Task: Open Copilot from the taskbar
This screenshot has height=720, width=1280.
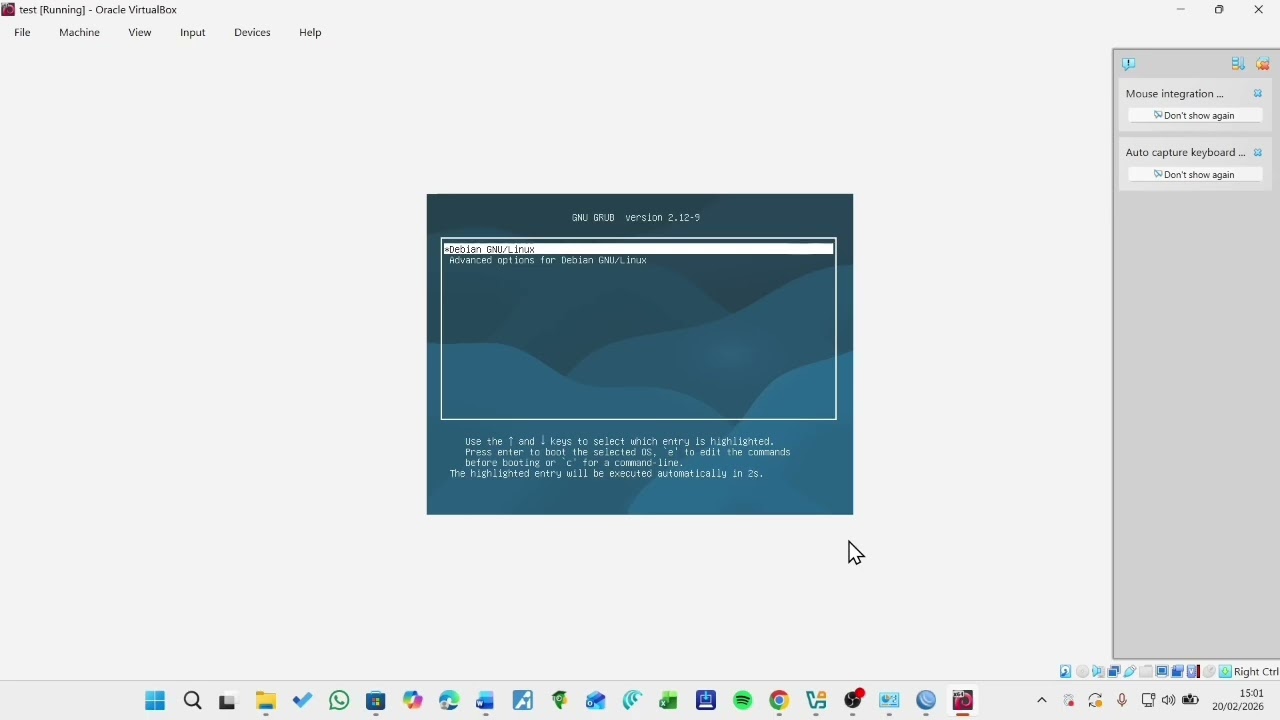Action: (x=412, y=701)
